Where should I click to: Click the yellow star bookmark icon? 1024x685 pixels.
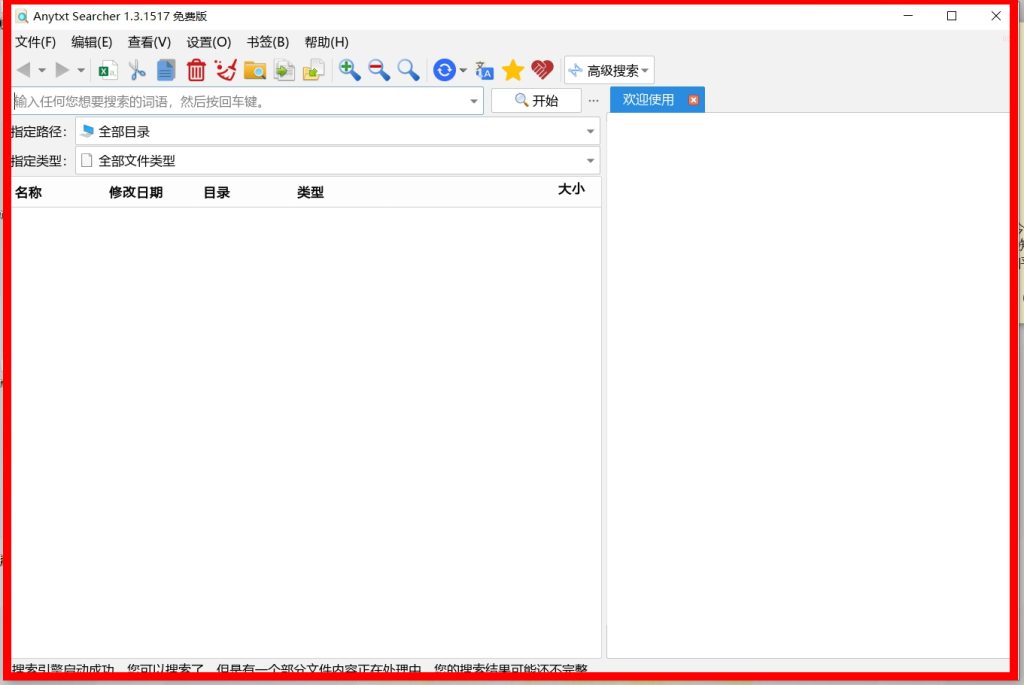(x=513, y=70)
